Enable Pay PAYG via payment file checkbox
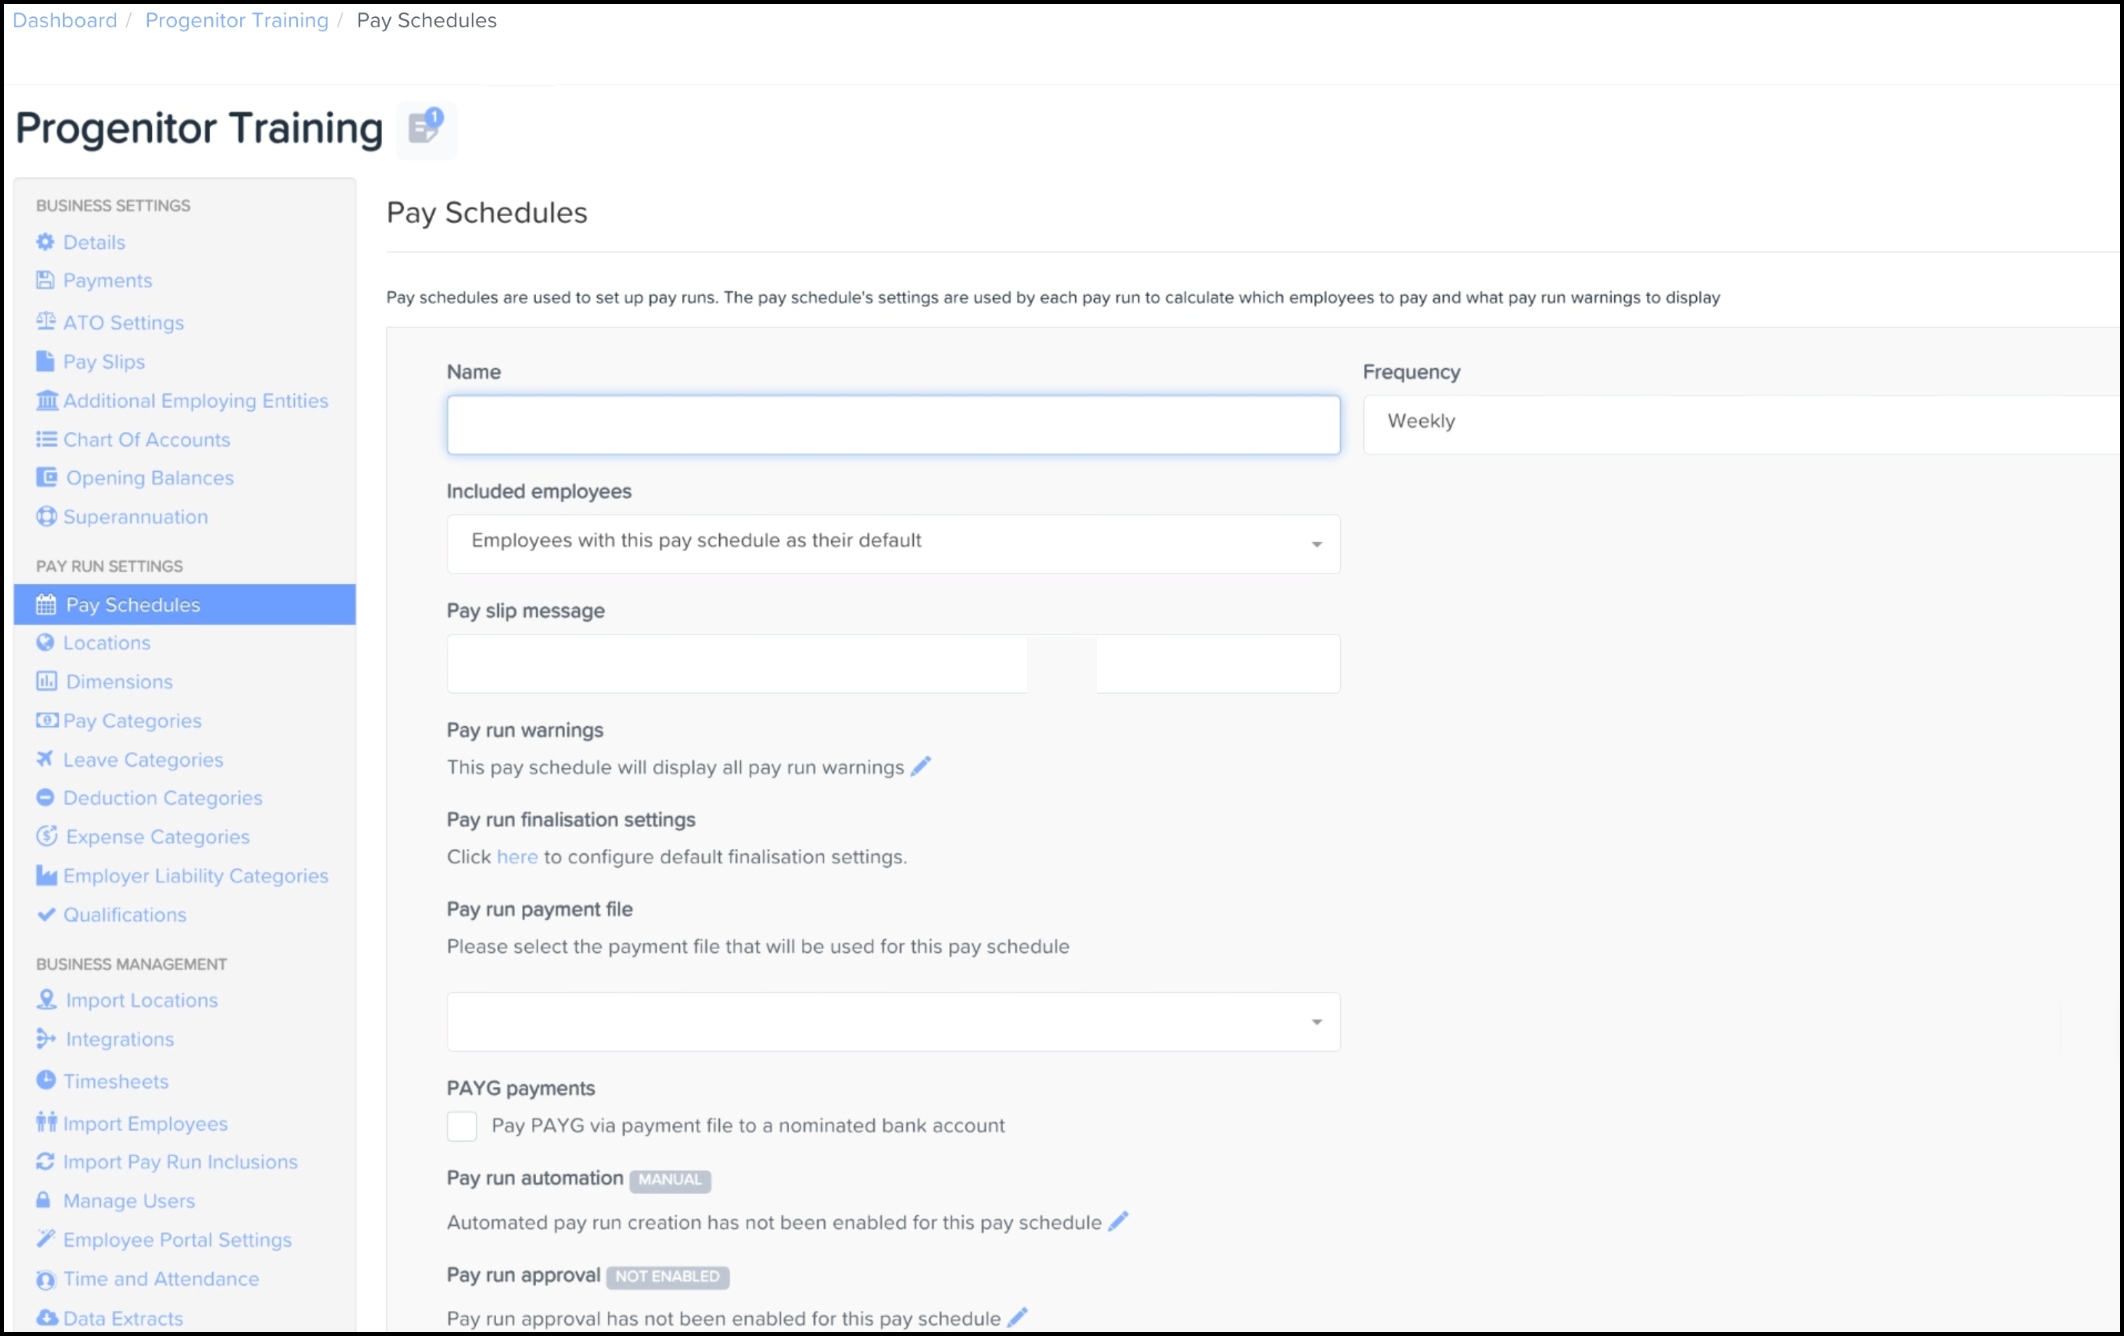 (x=462, y=1126)
